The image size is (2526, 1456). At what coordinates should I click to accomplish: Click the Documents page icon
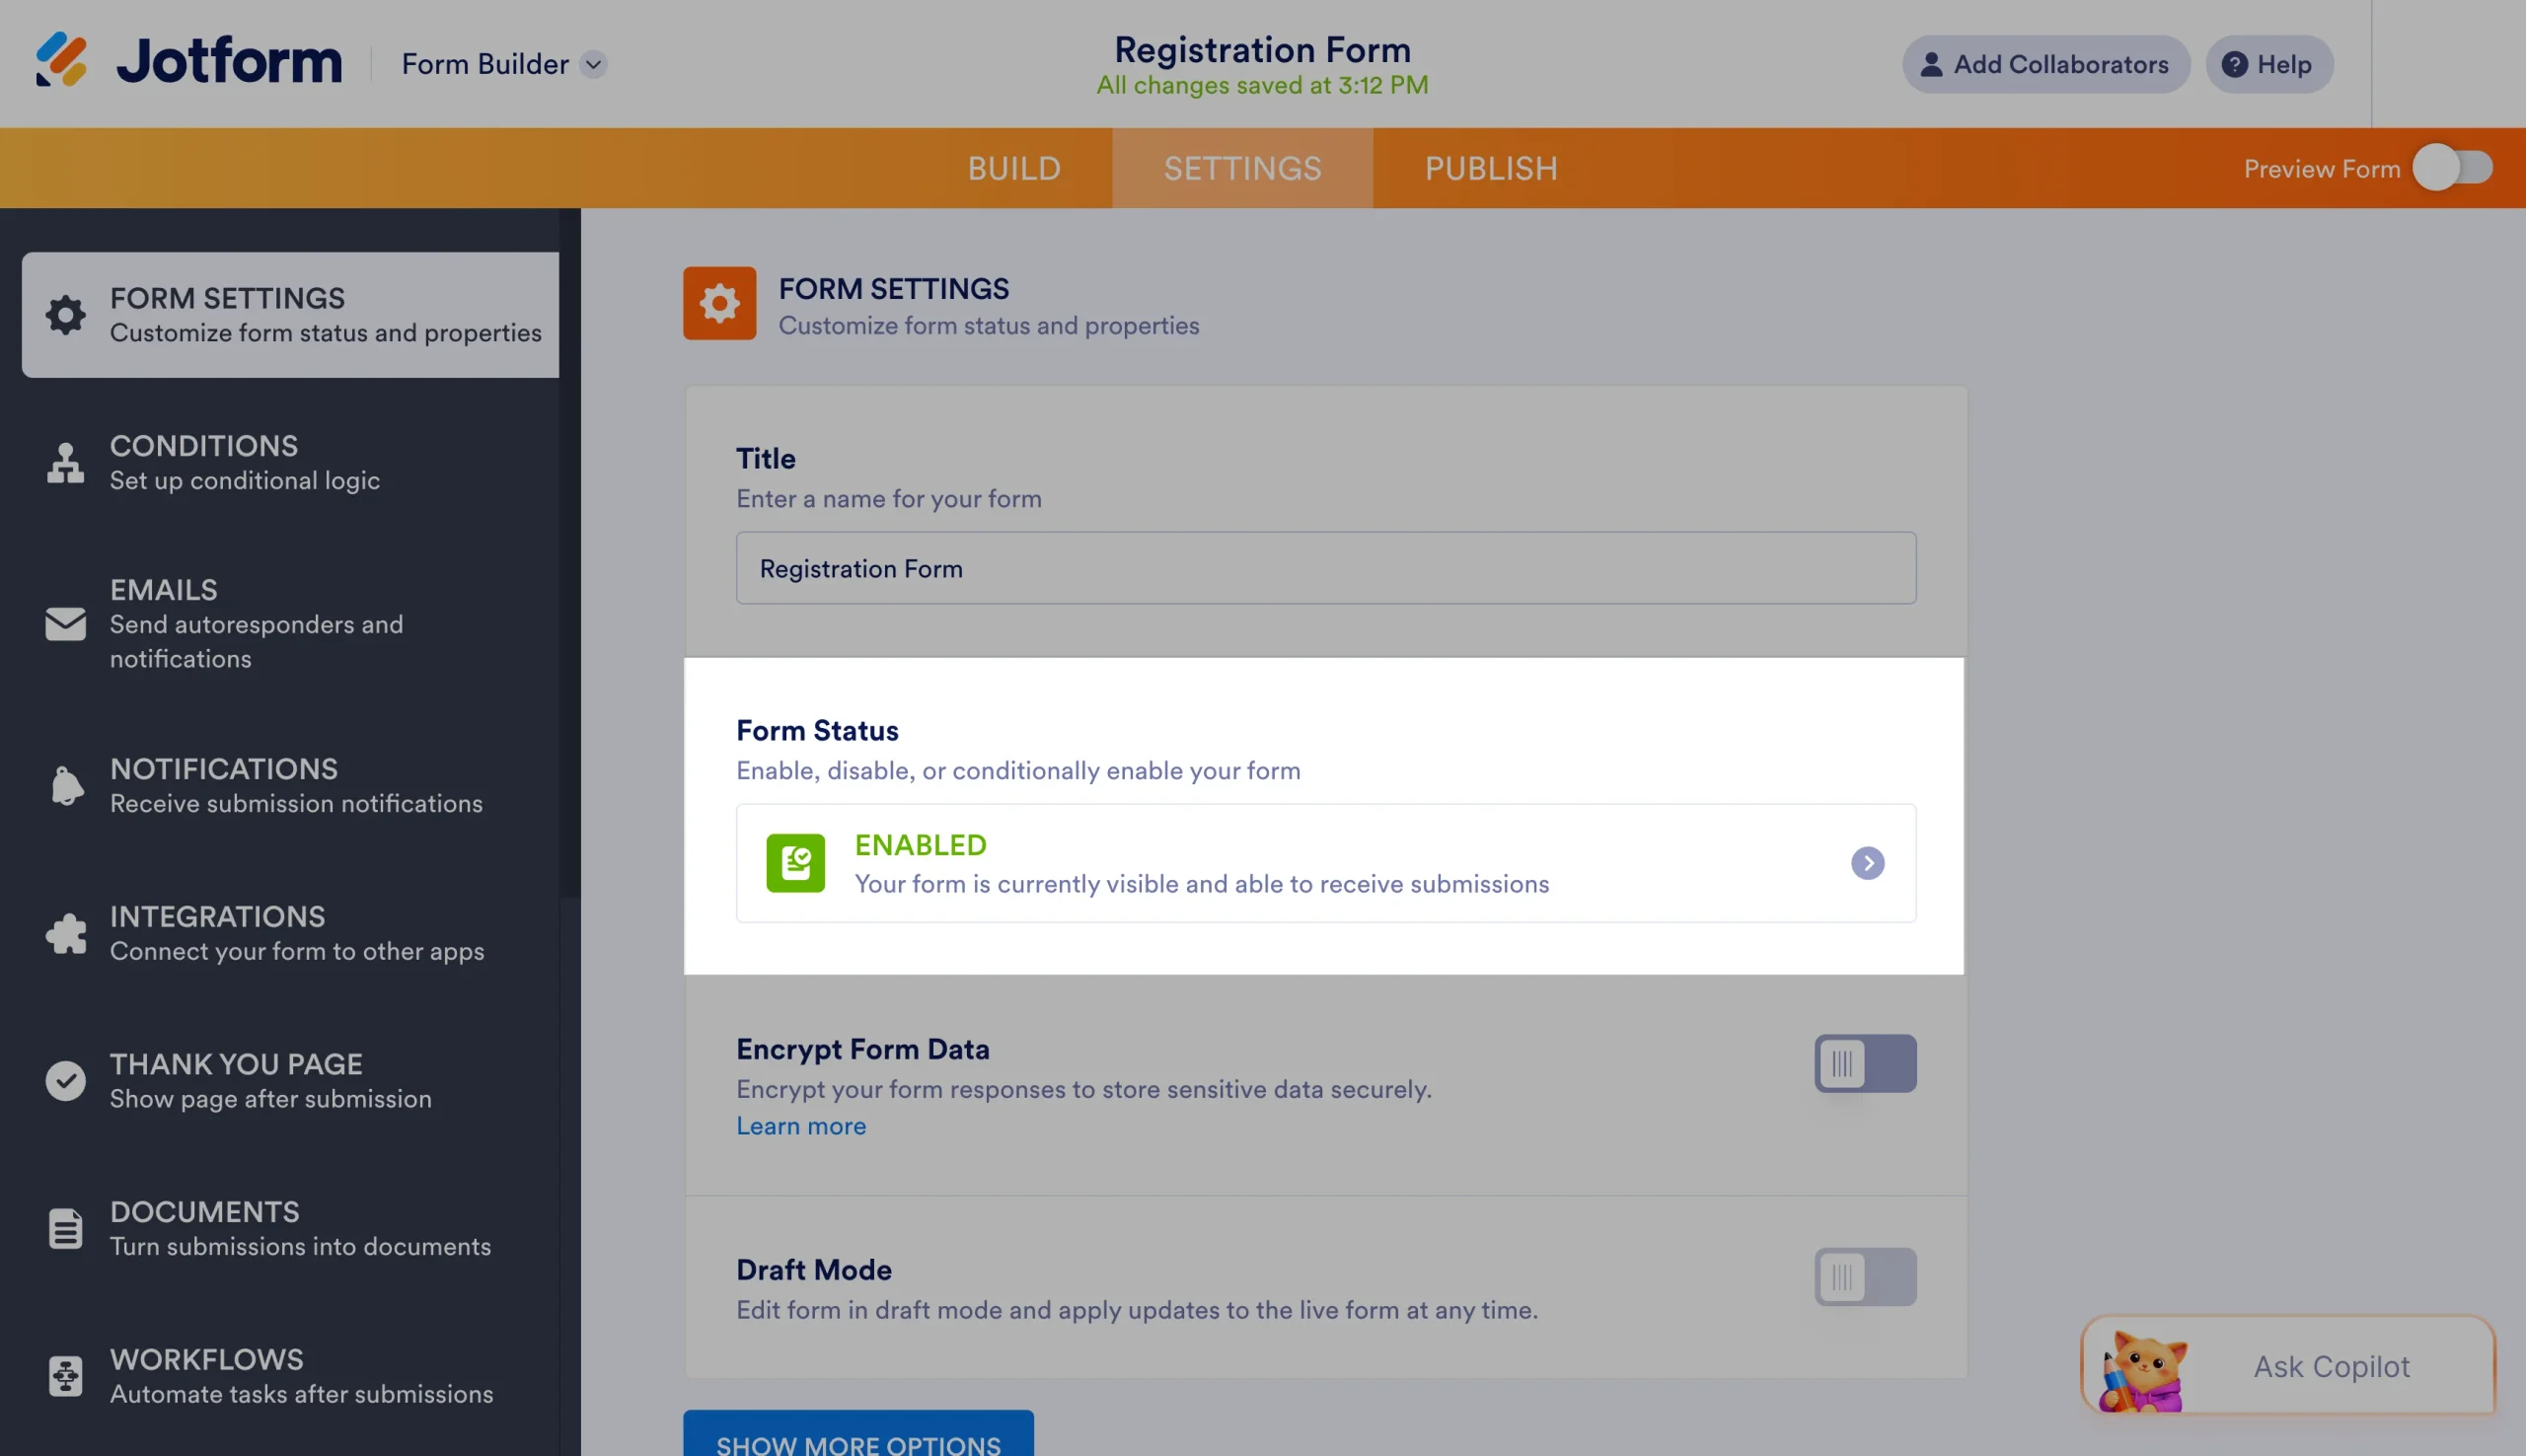click(66, 1229)
